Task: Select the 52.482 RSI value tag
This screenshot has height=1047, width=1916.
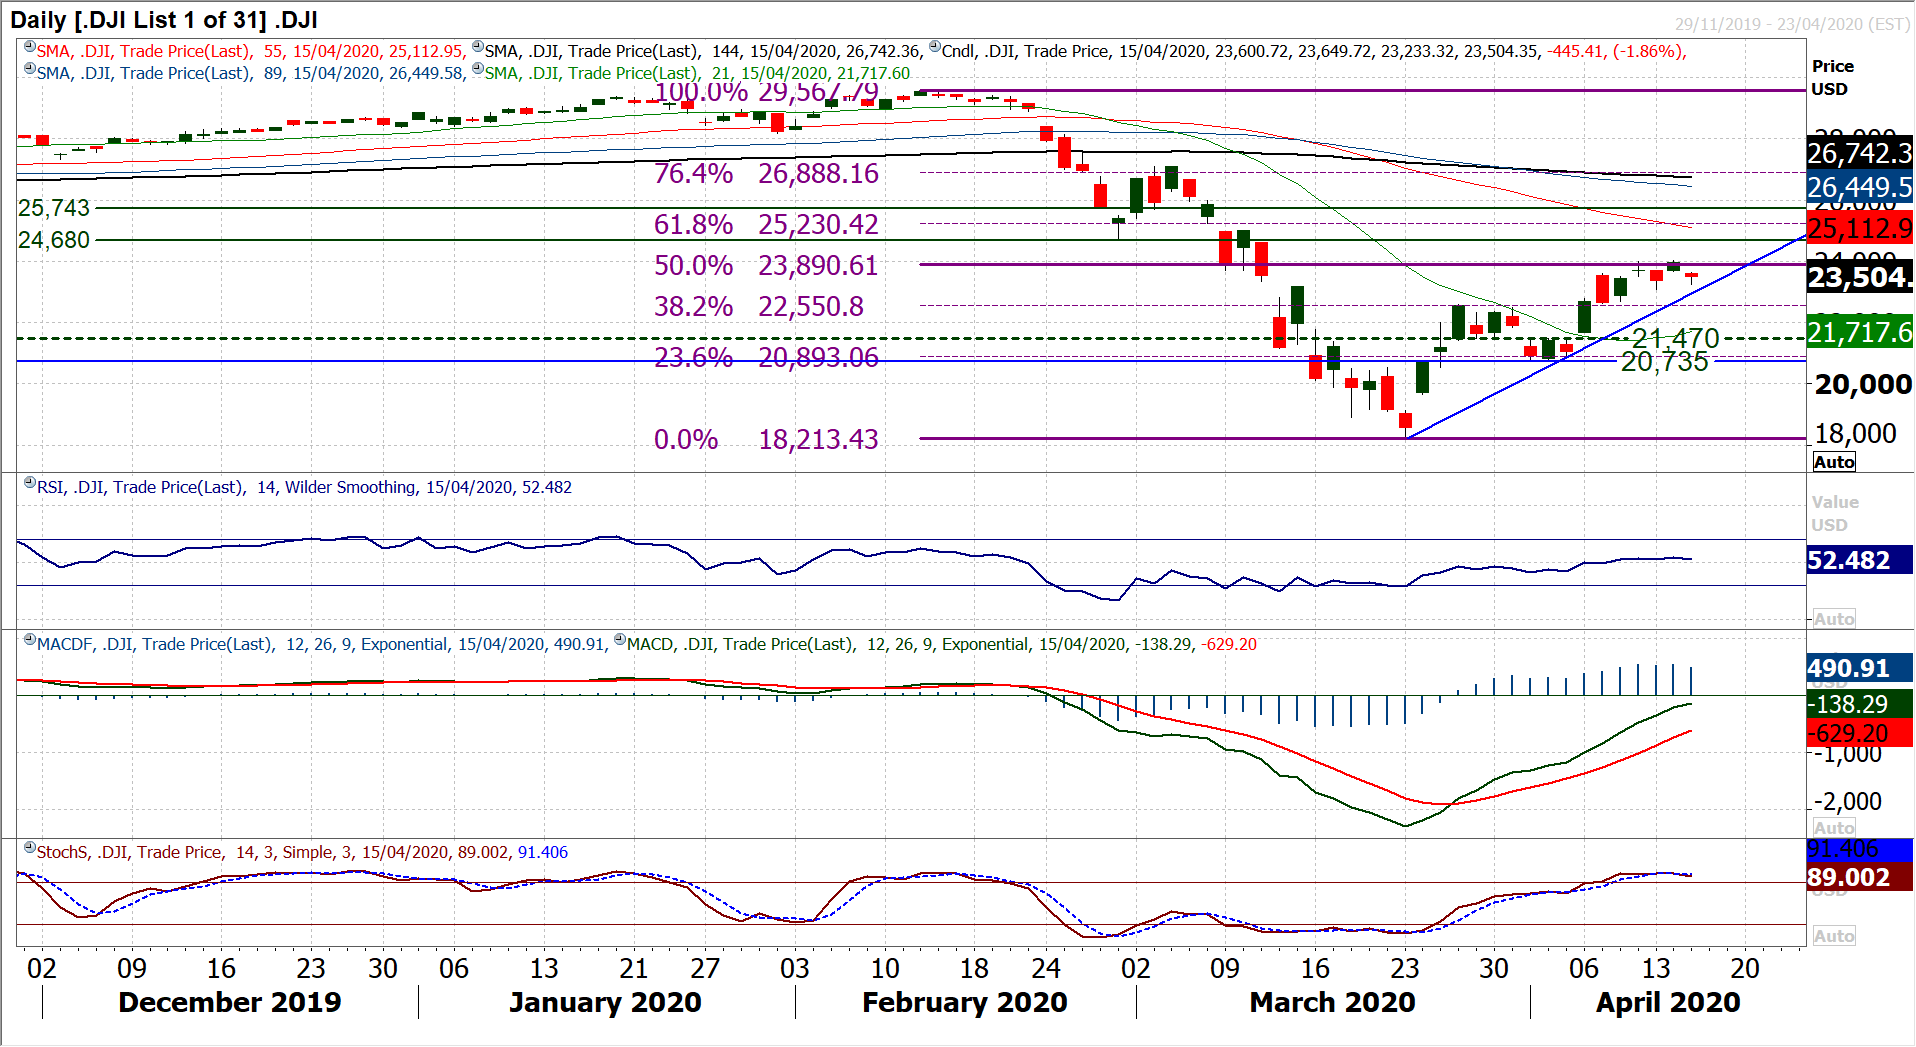Action: click(x=1860, y=560)
